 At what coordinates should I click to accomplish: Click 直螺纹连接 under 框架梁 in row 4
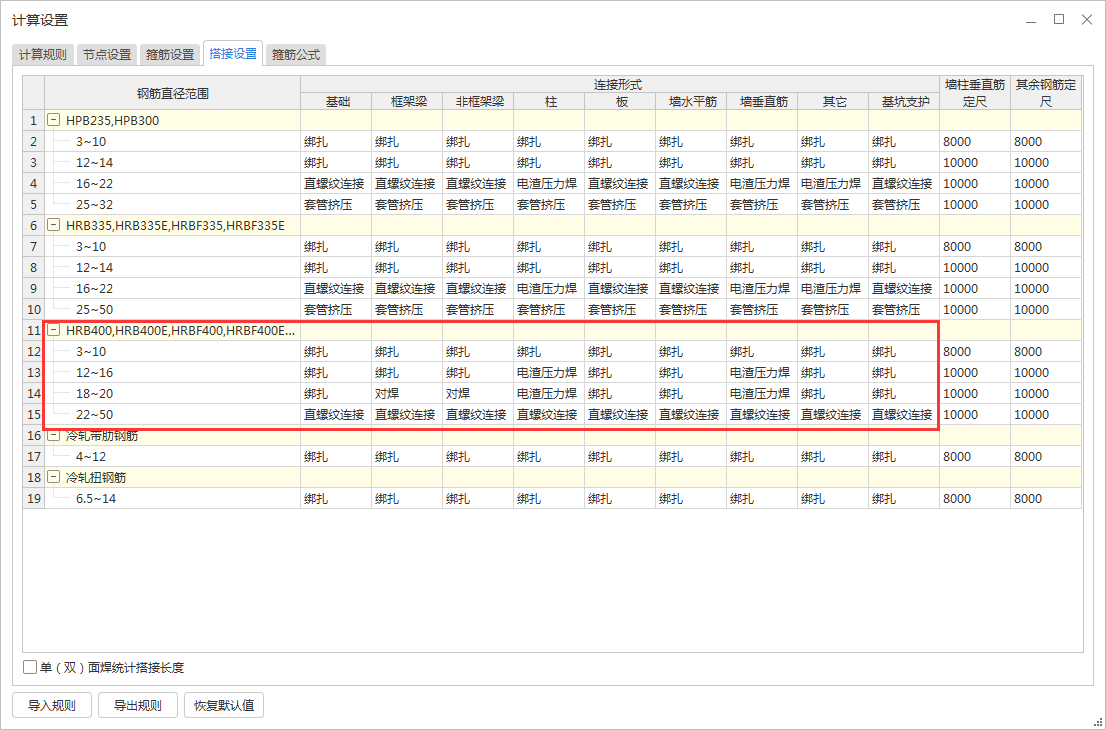(408, 183)
